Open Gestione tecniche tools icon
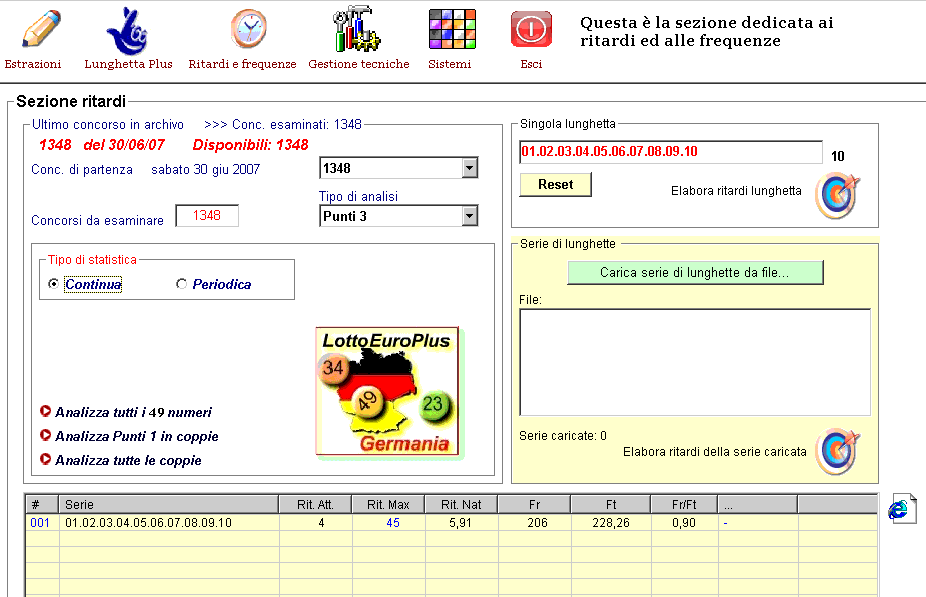Screen dimensions: 926x597 [357, 28]
